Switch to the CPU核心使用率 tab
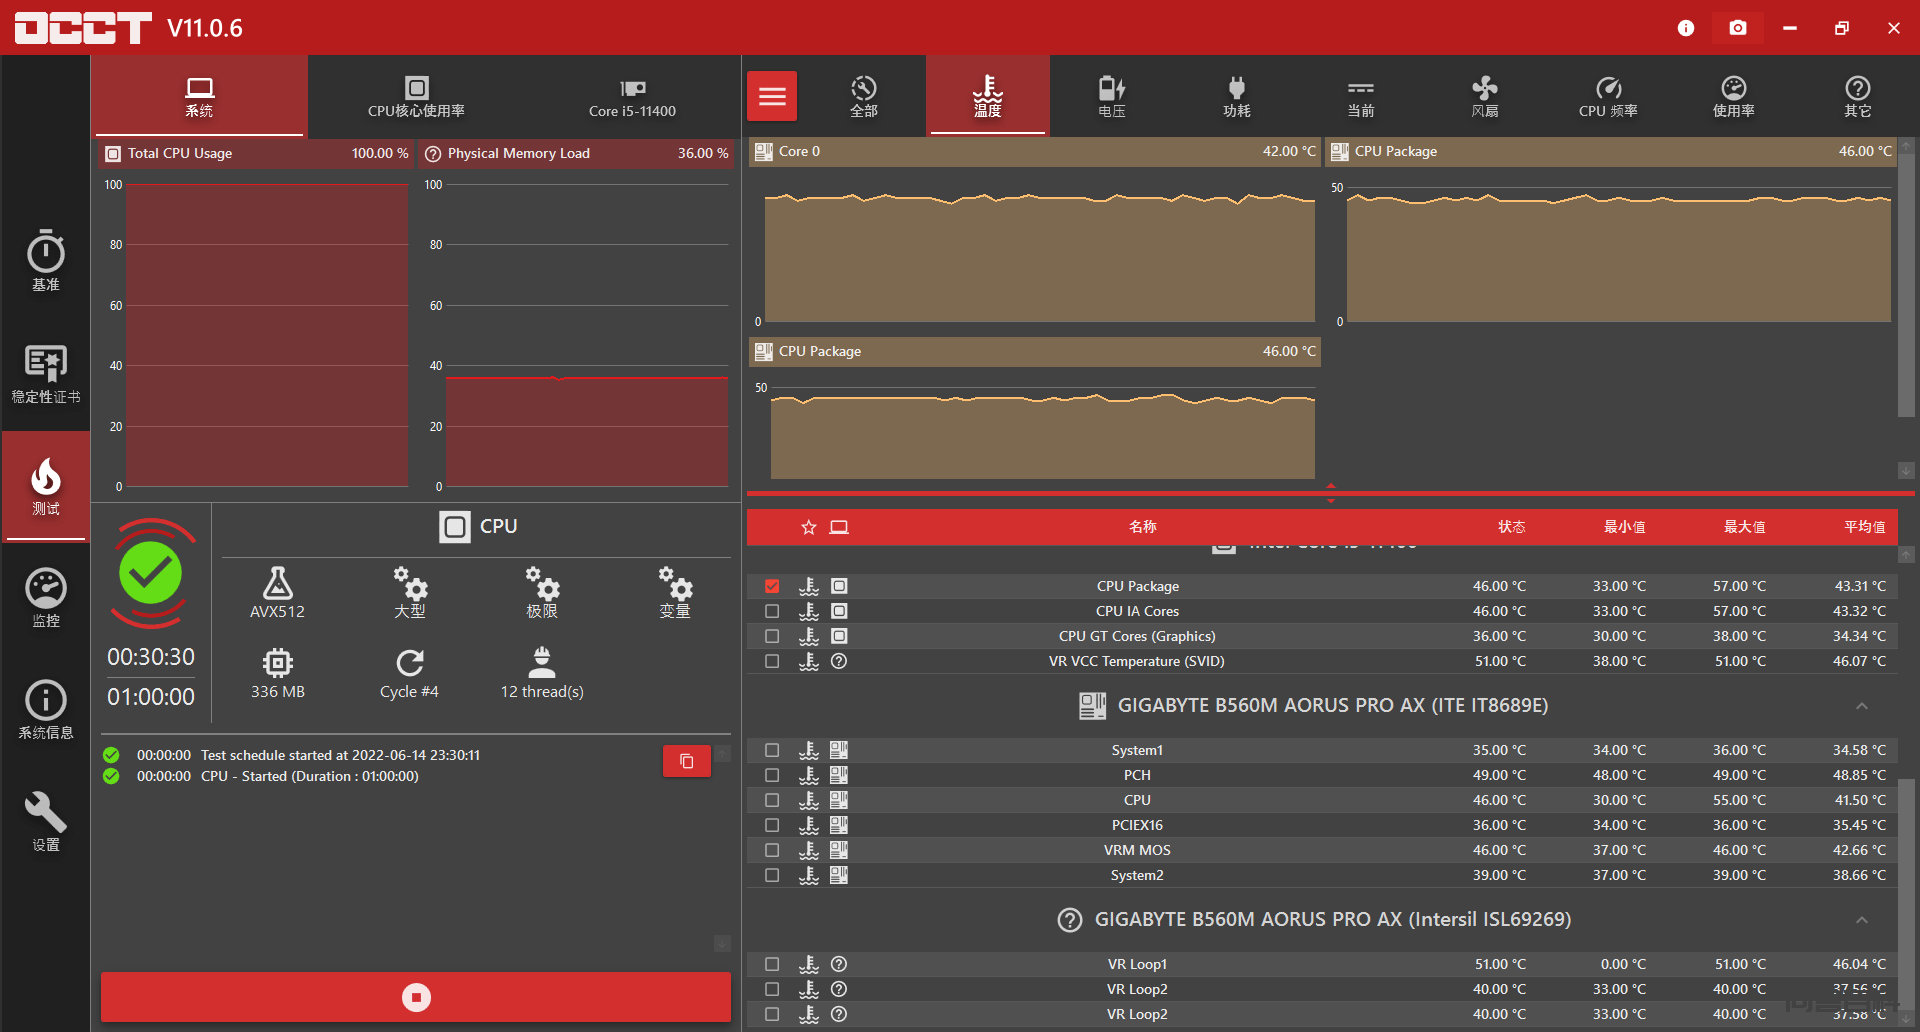Screen dimensions: 1920x1032 coord(416,97)
